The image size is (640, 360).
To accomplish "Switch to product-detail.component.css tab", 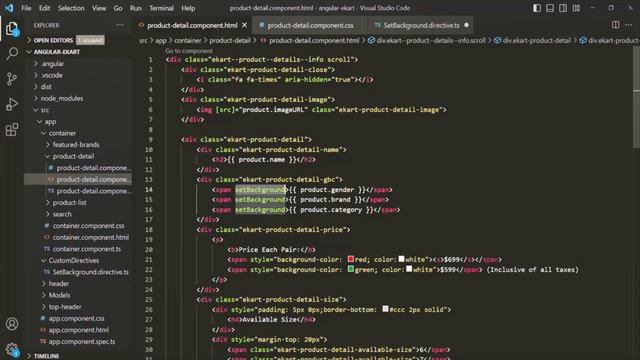I will (x=310, y=25).
